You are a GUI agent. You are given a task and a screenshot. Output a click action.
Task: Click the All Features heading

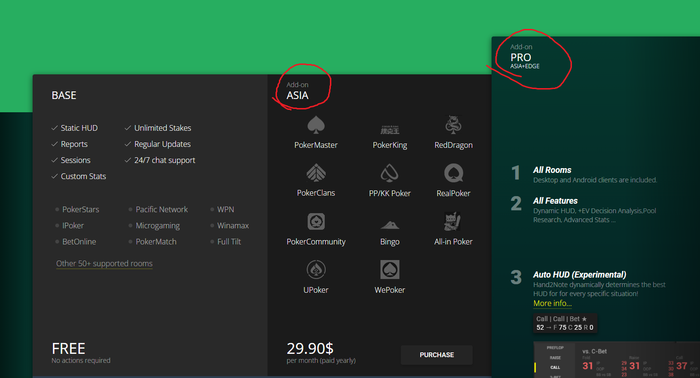(555, 201)
